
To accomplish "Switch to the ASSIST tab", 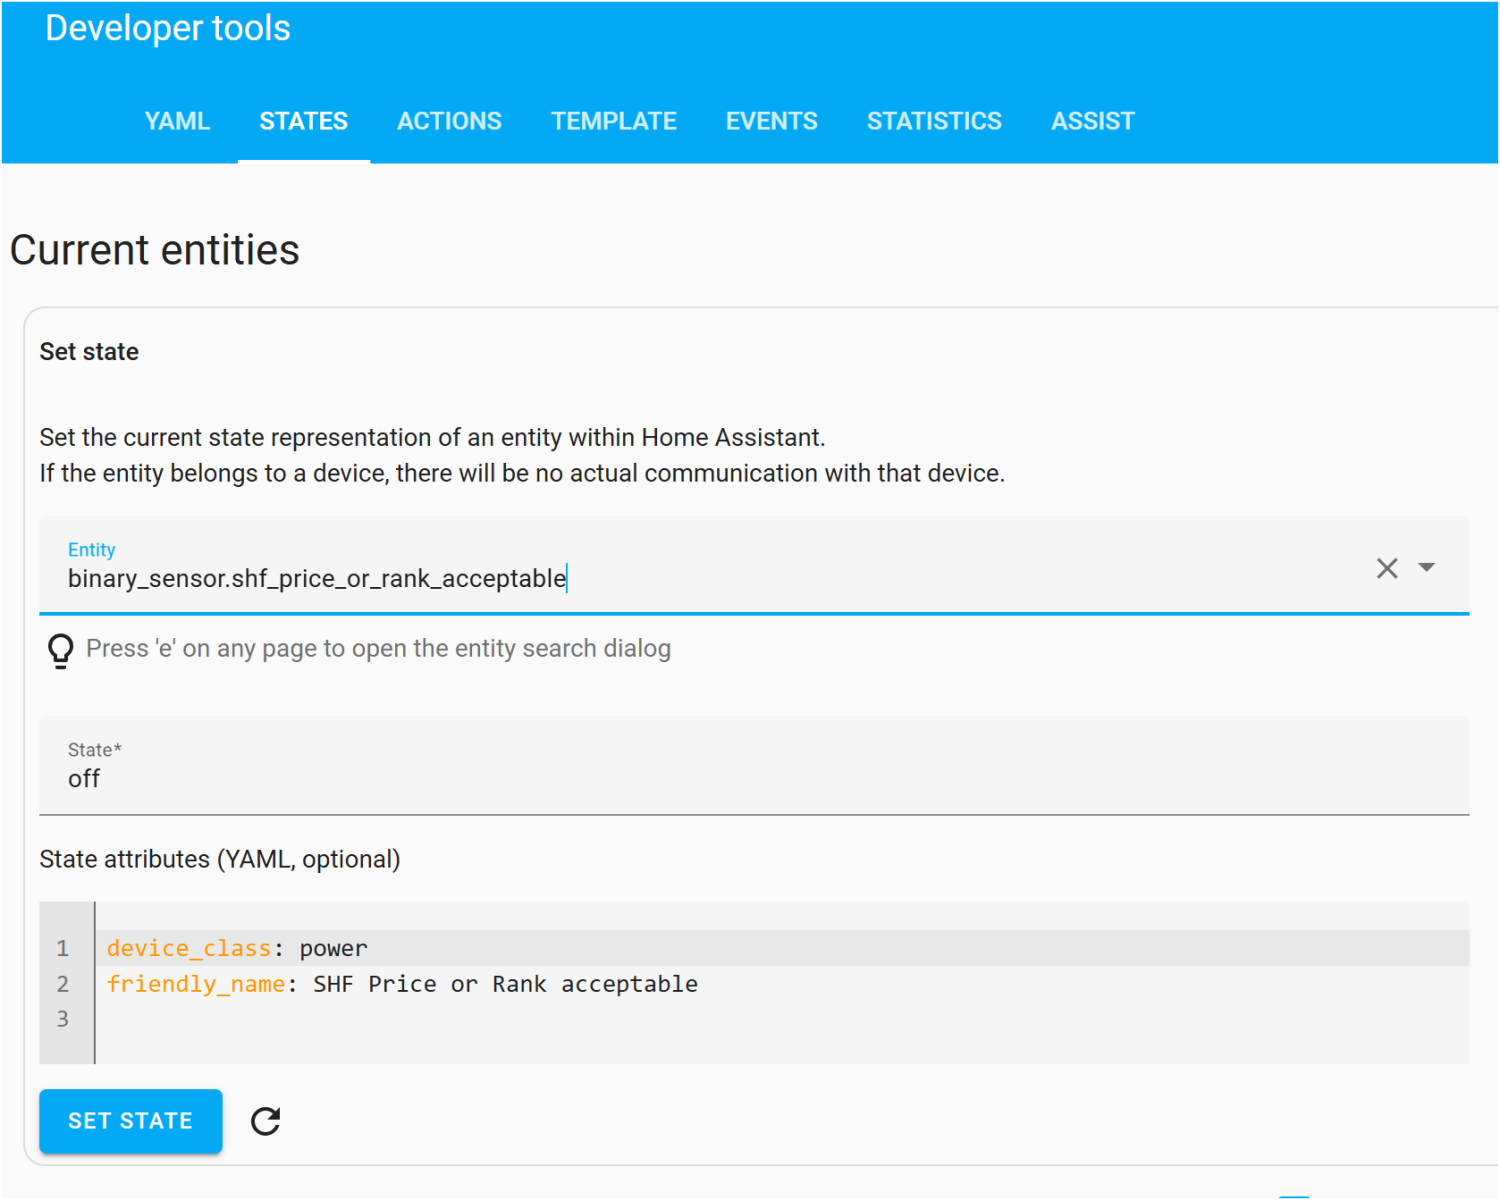I will (x=1092, y=121).
